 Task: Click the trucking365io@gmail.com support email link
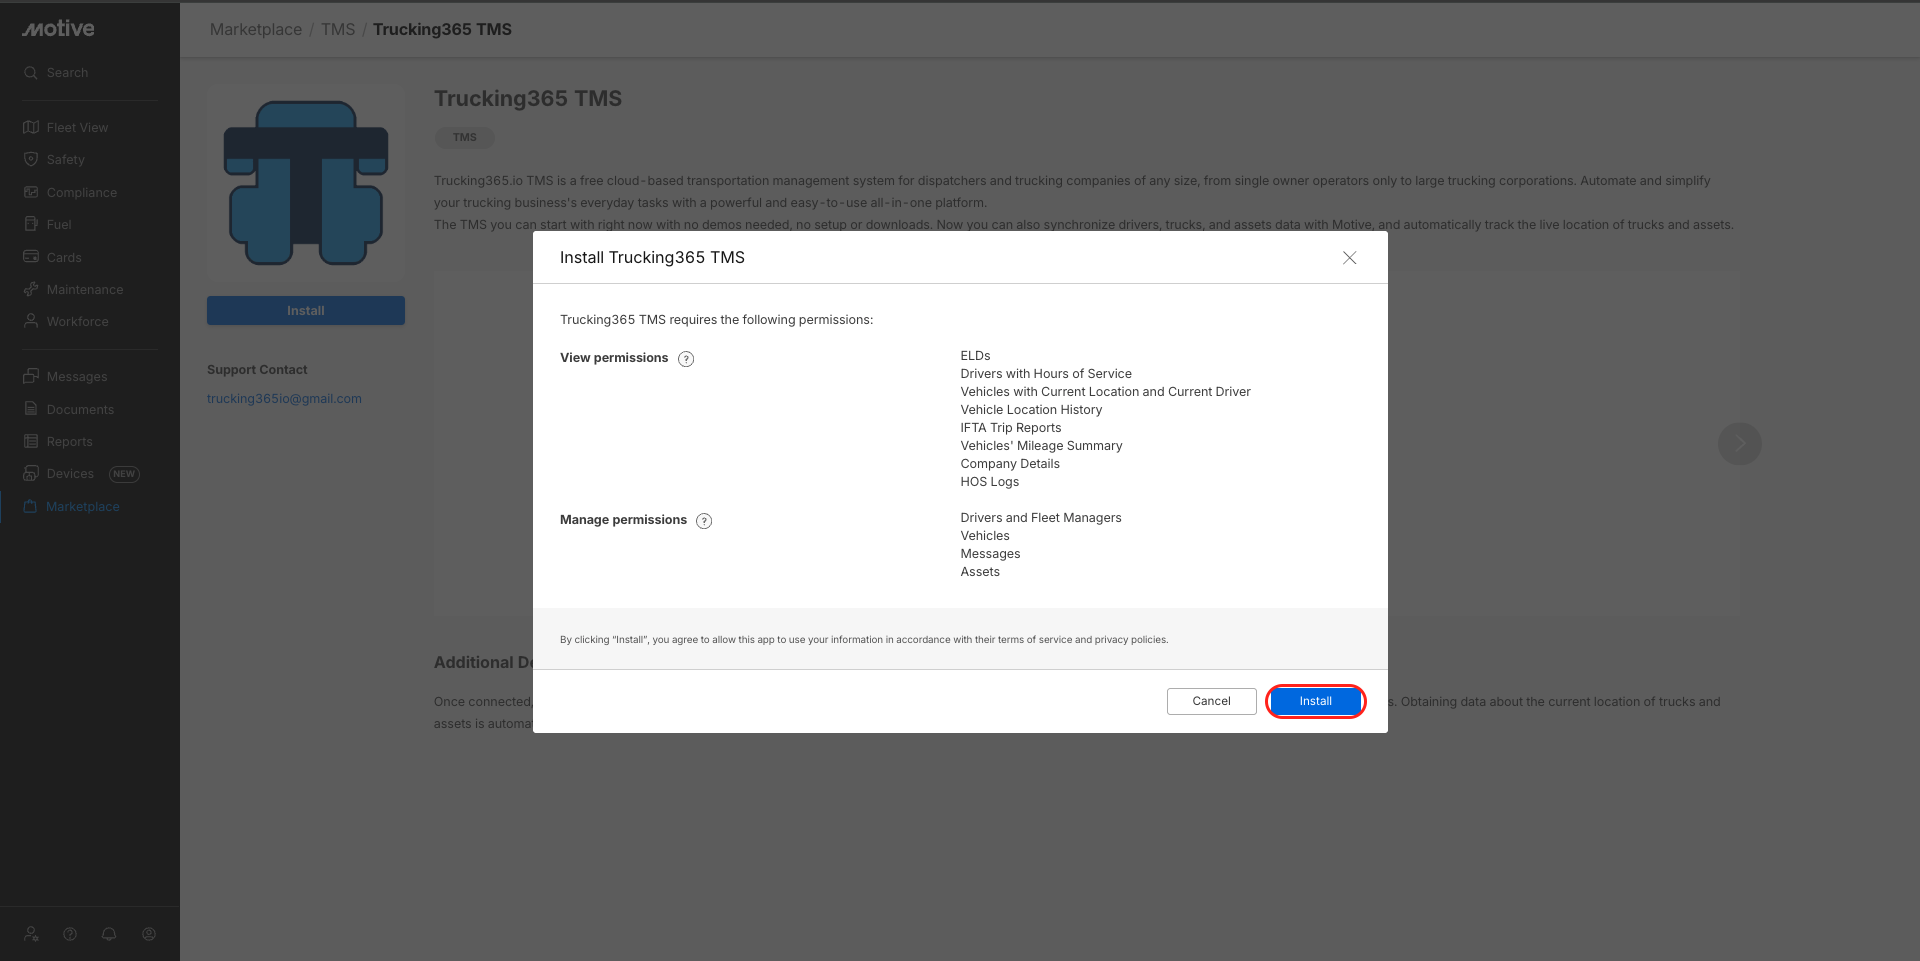pos(284,398)
